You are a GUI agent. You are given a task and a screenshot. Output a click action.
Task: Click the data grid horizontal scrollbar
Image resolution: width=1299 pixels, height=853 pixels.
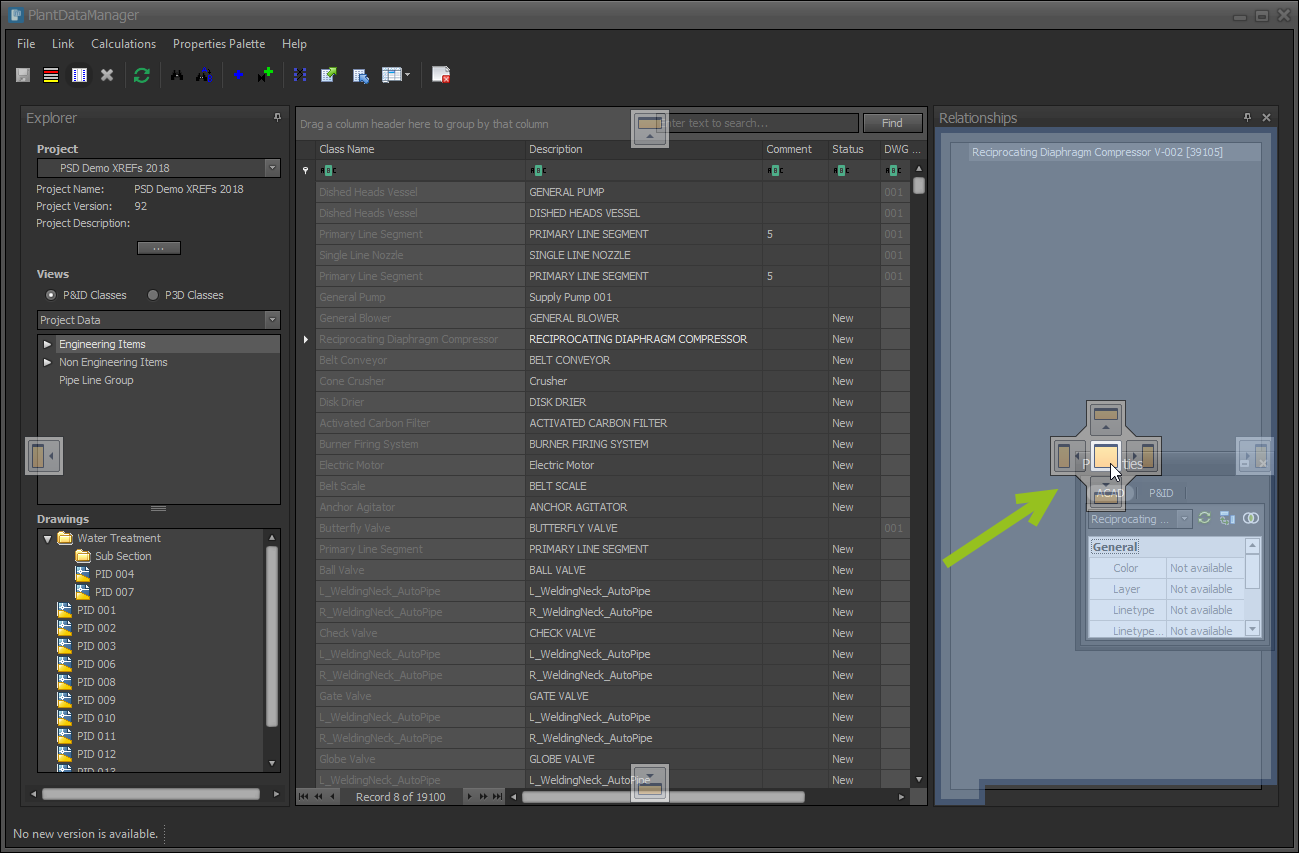pyautogui.click(x=663, y=797)
